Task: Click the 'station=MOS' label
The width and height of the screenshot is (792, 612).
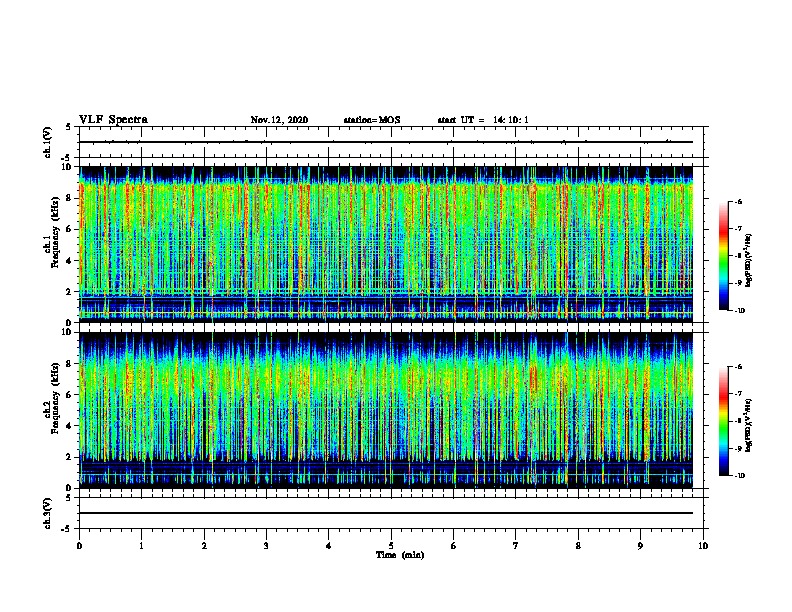Action: pyautogui.click(x=372, y=120)
